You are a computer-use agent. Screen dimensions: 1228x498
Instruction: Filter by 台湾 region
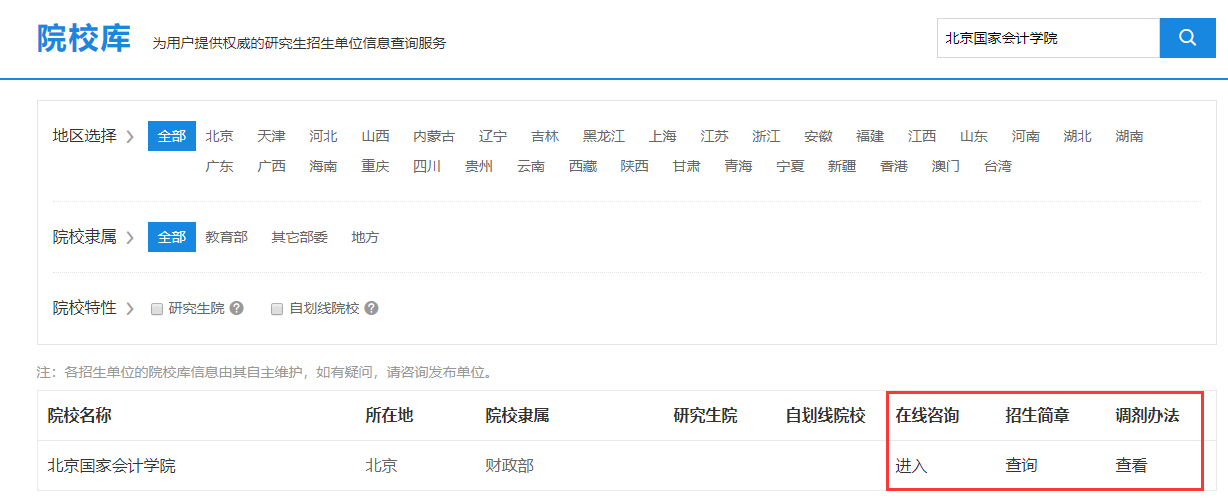tap(997, 166)
